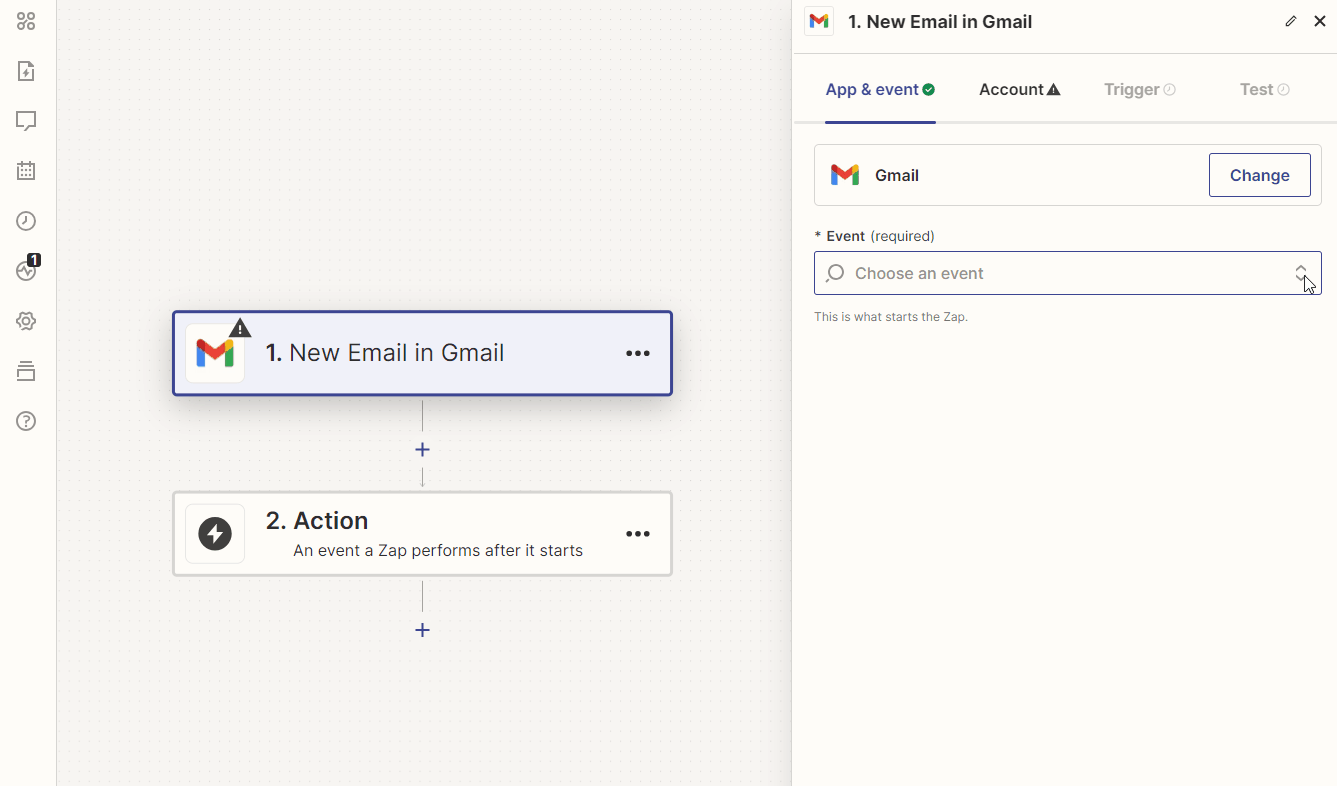Open settings gear icon in sidebar
1337x786 pixels.
(26, 321)
